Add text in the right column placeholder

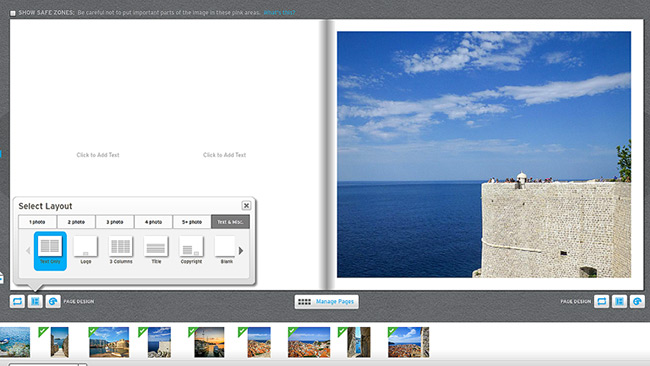[x=224, y=155]
